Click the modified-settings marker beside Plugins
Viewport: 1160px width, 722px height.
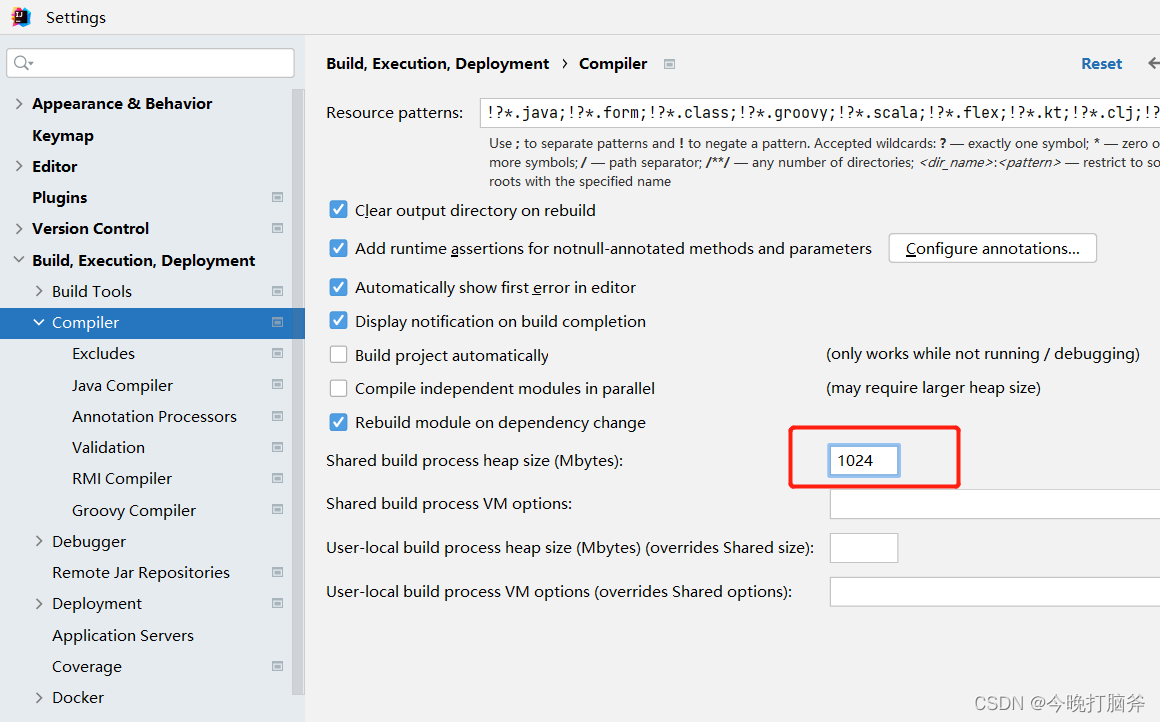(x=277, y=197)
